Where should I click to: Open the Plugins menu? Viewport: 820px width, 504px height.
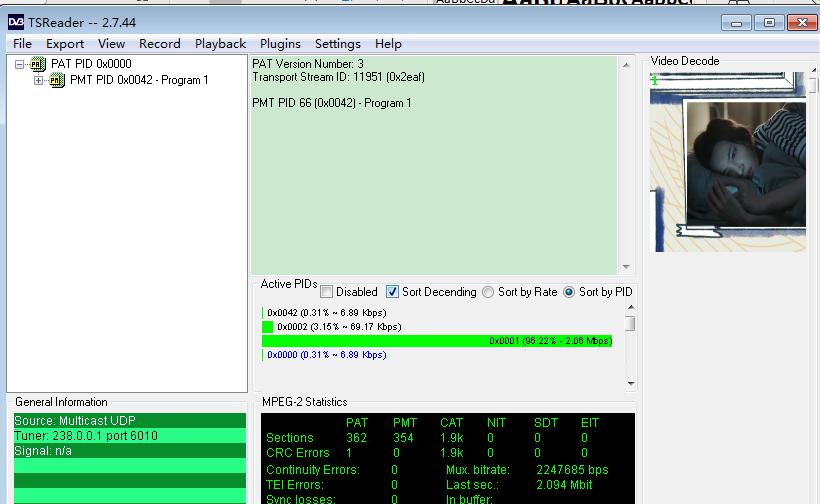[280, 43]
